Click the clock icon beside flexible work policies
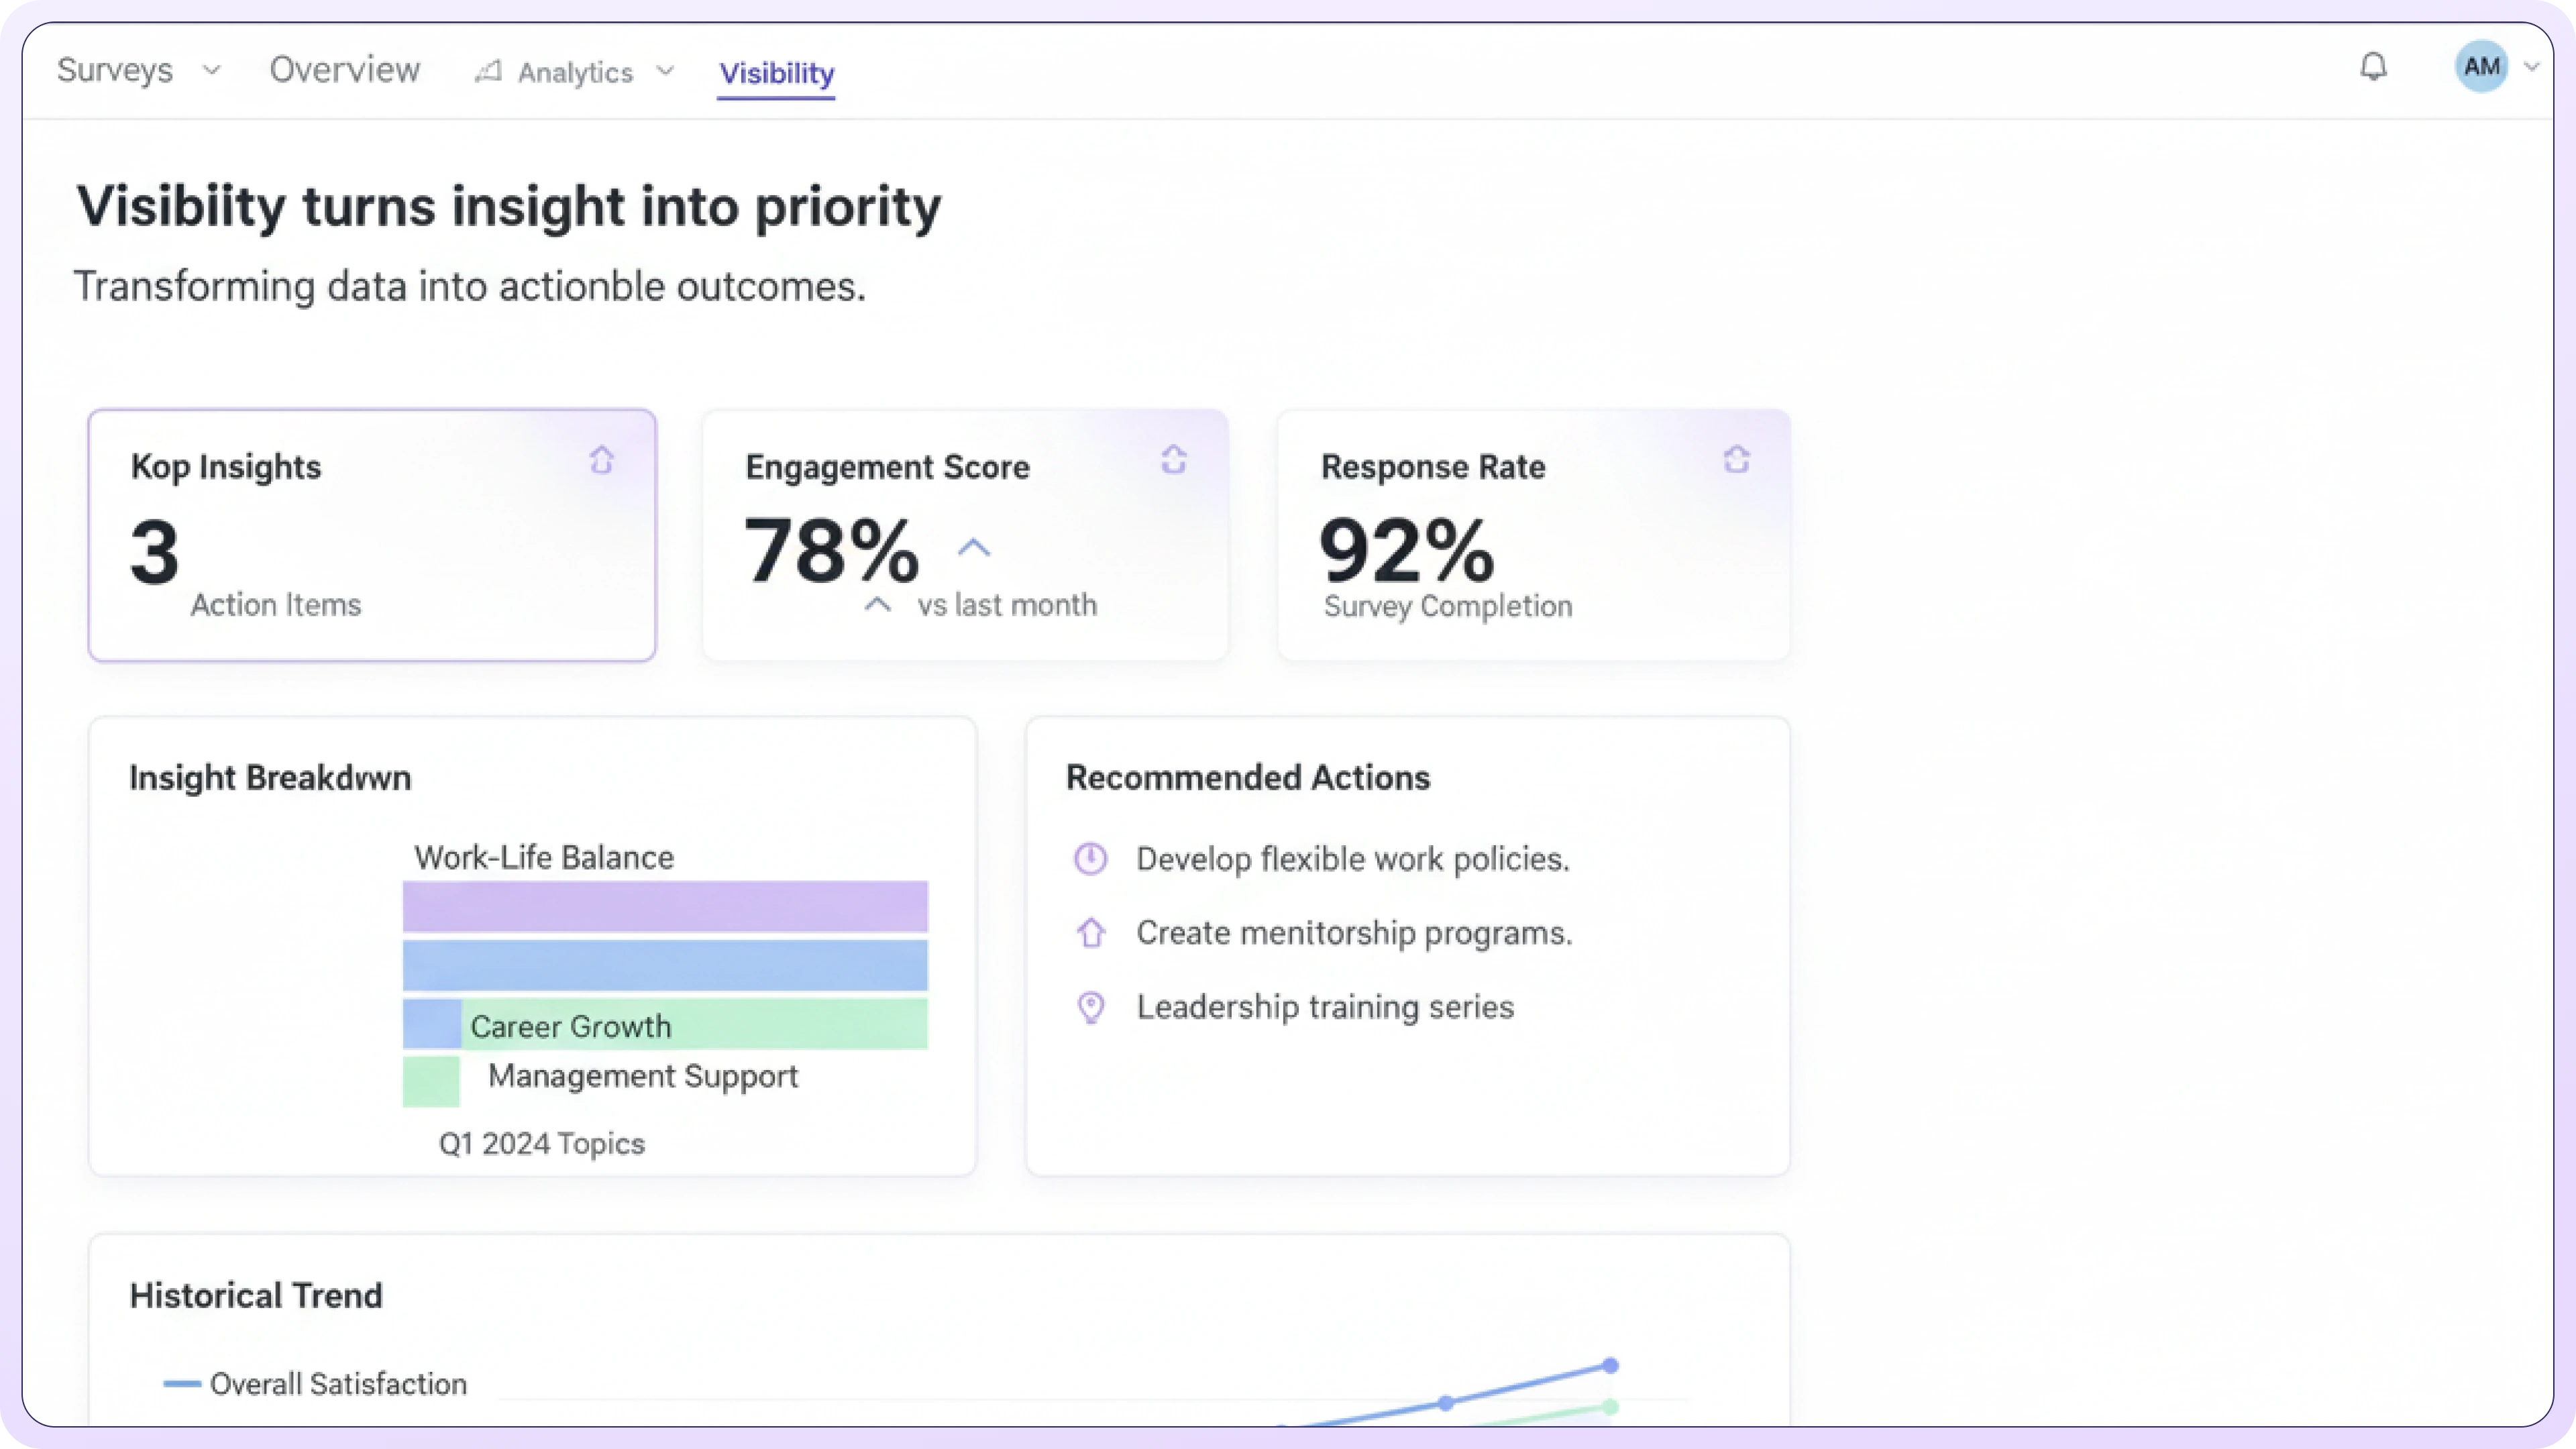 [1090, 859]
